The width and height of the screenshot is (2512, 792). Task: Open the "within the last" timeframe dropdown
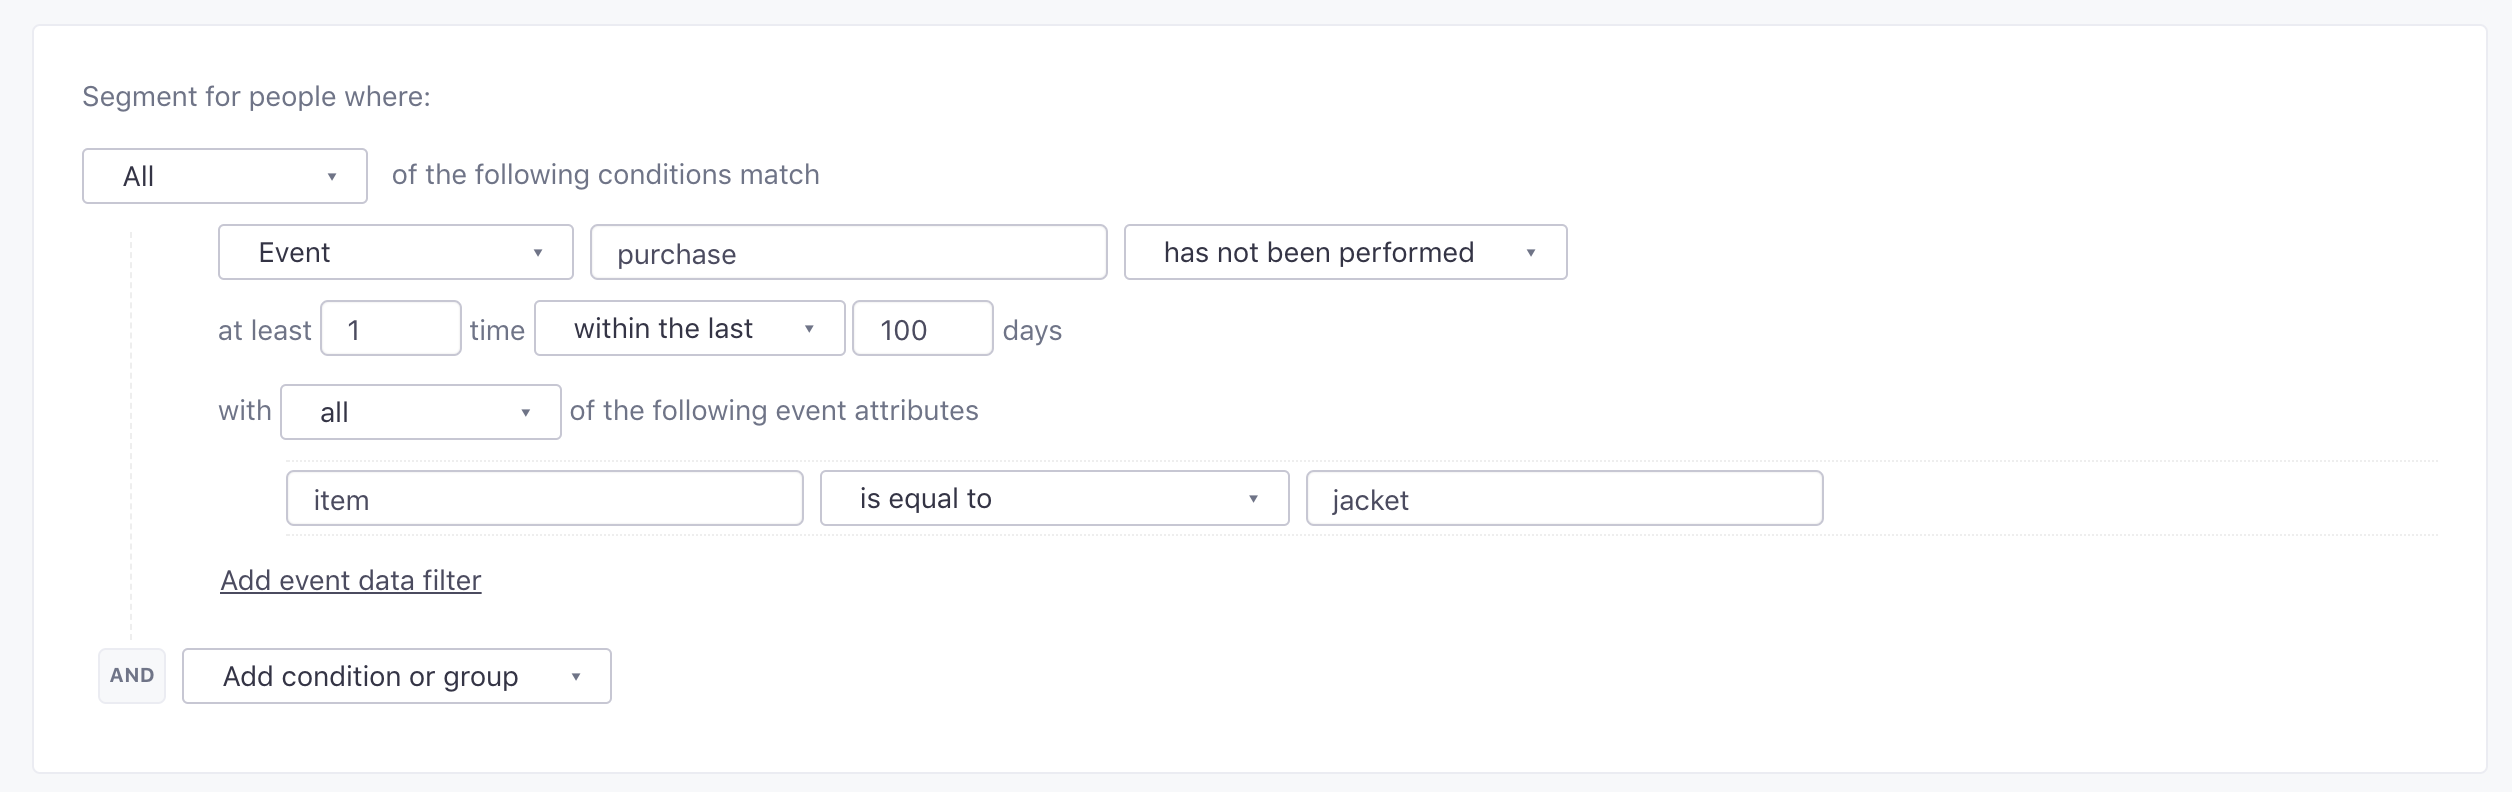point(688,328)
